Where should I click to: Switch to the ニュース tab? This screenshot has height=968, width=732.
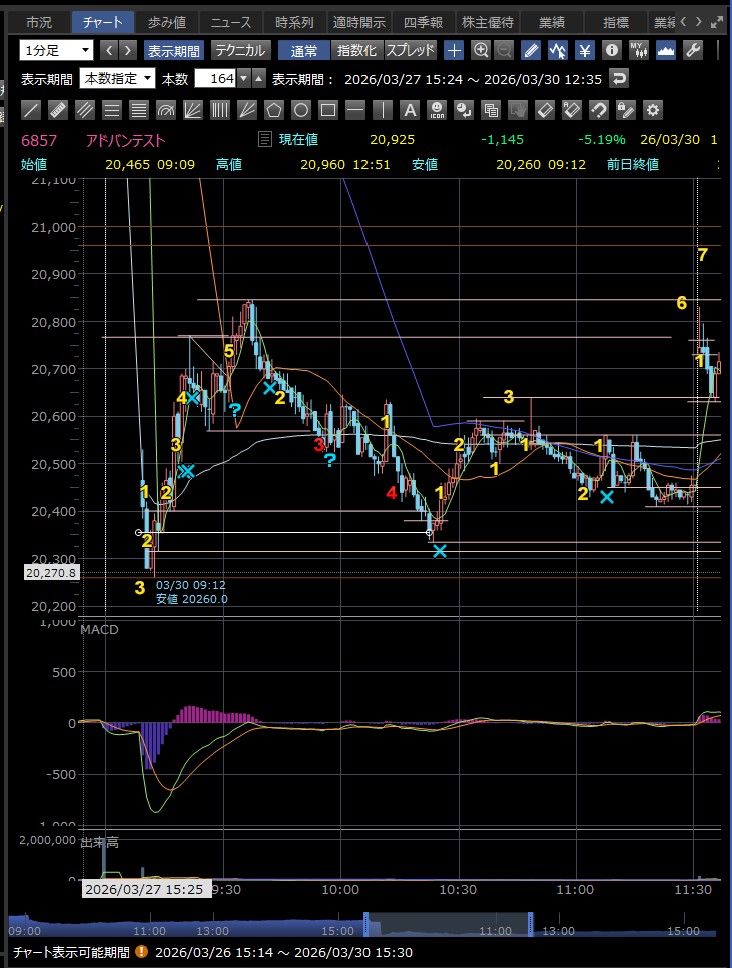230,22
